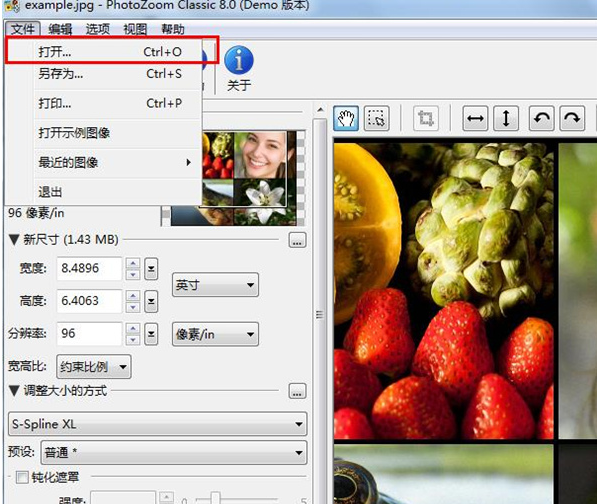
Task: Open the 视图 menu
Action: coord(135,29)
